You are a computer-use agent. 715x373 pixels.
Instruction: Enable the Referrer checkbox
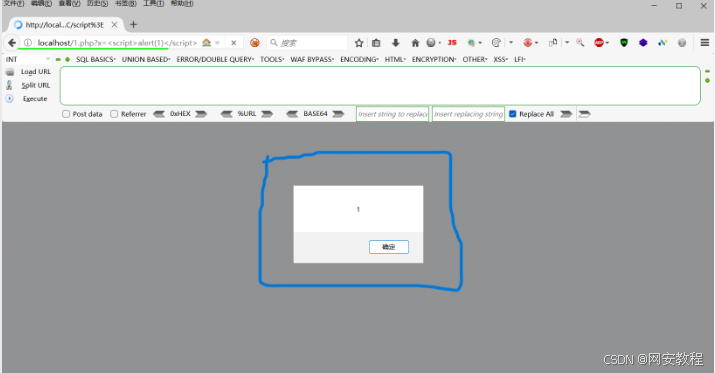coord(114,114)
